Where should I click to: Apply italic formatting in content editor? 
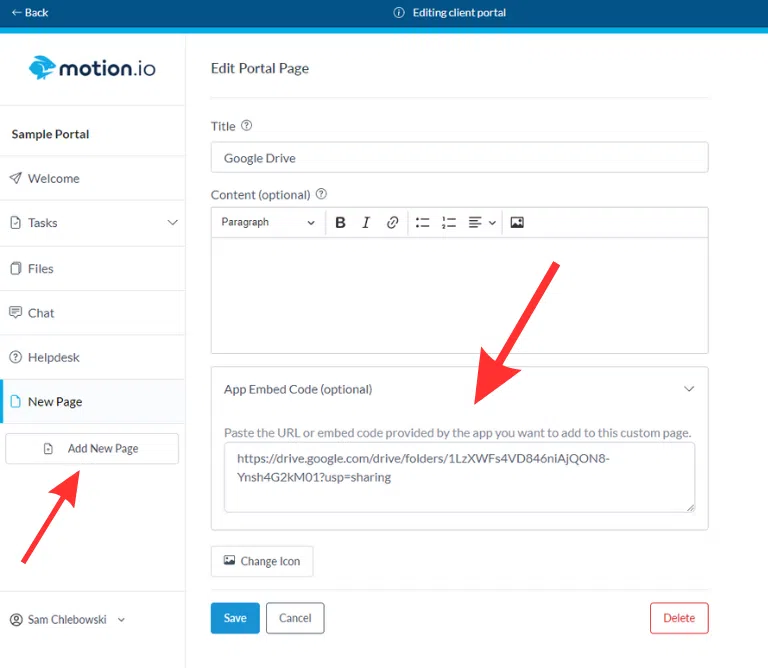(366, 223)
